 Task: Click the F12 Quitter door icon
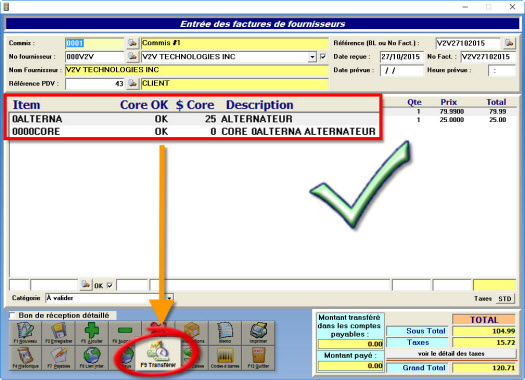258,358
